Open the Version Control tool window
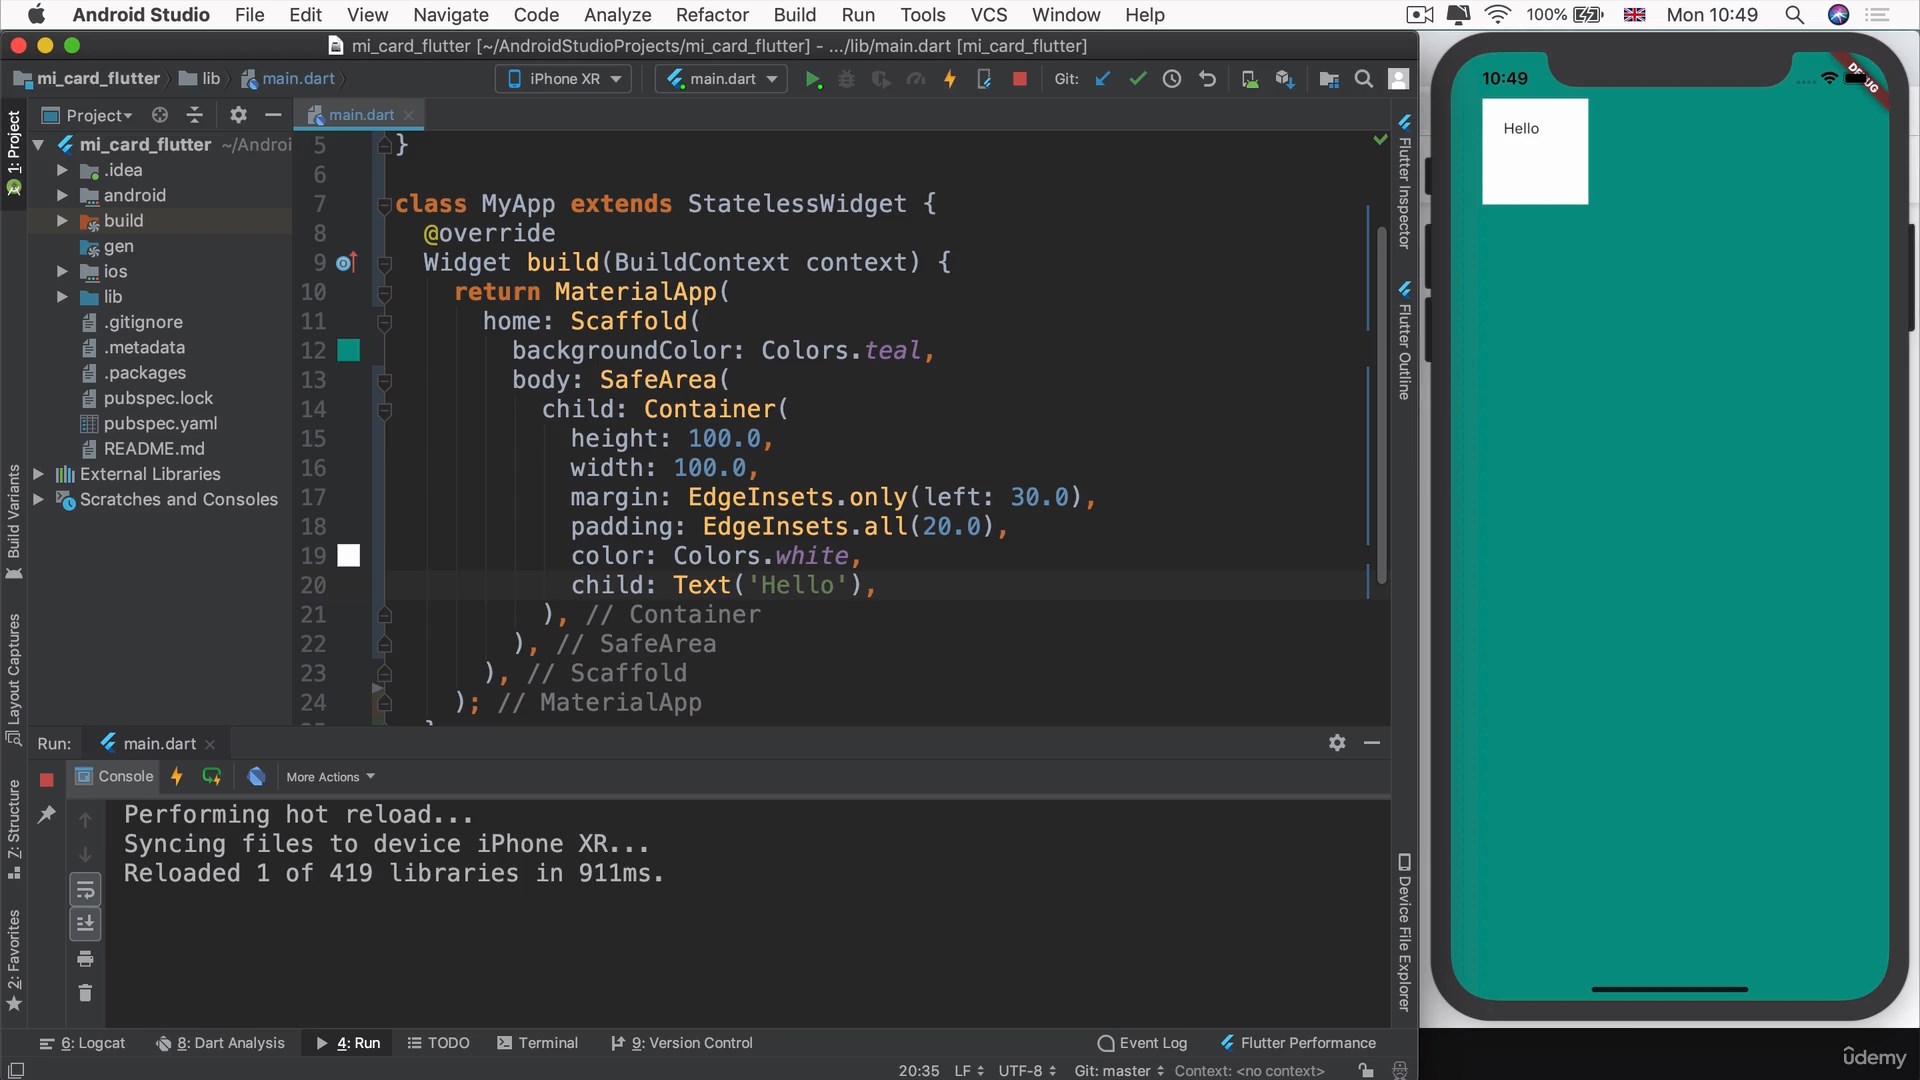Image resolution: width=1920 pixels, height=1080 pixels. (x=682, y=1043)
